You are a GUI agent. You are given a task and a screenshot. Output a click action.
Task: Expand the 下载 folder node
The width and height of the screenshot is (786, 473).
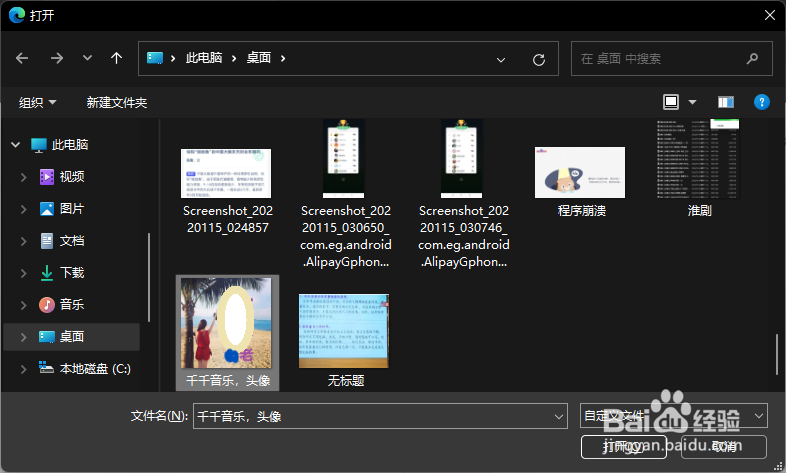[x=24, y=273]
